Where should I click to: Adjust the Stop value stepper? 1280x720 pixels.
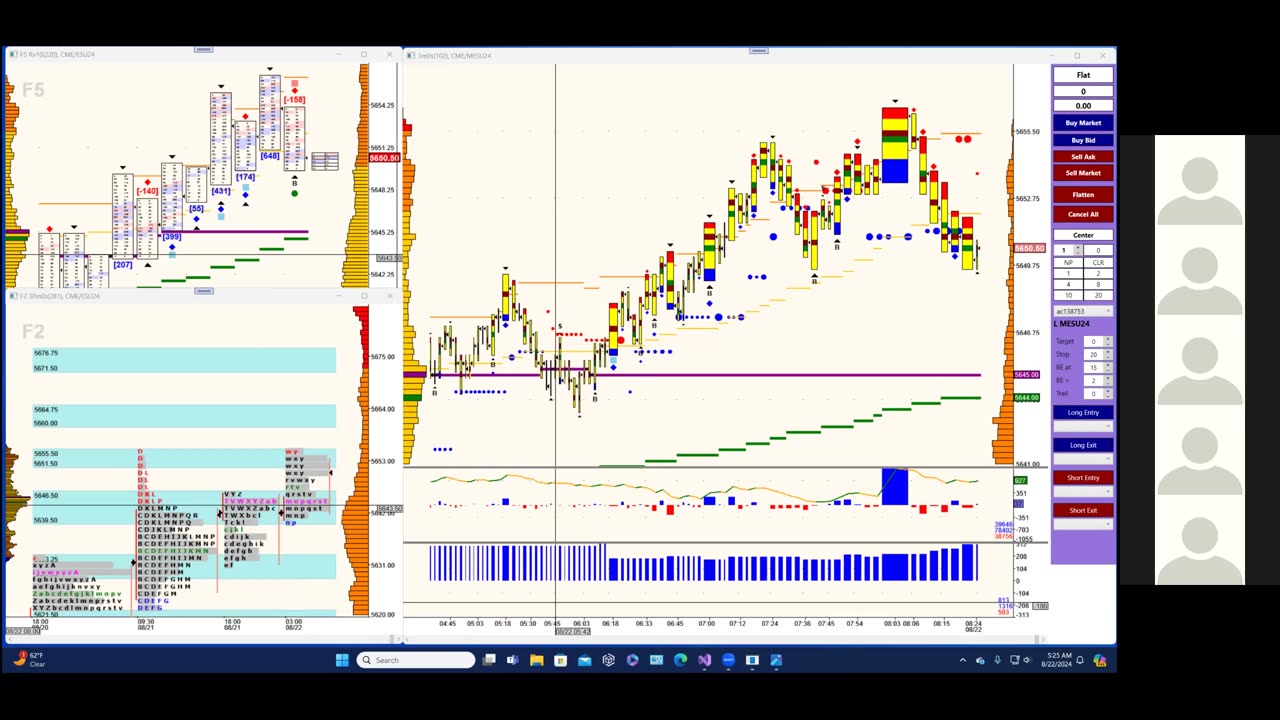[x=1108, y=354]
